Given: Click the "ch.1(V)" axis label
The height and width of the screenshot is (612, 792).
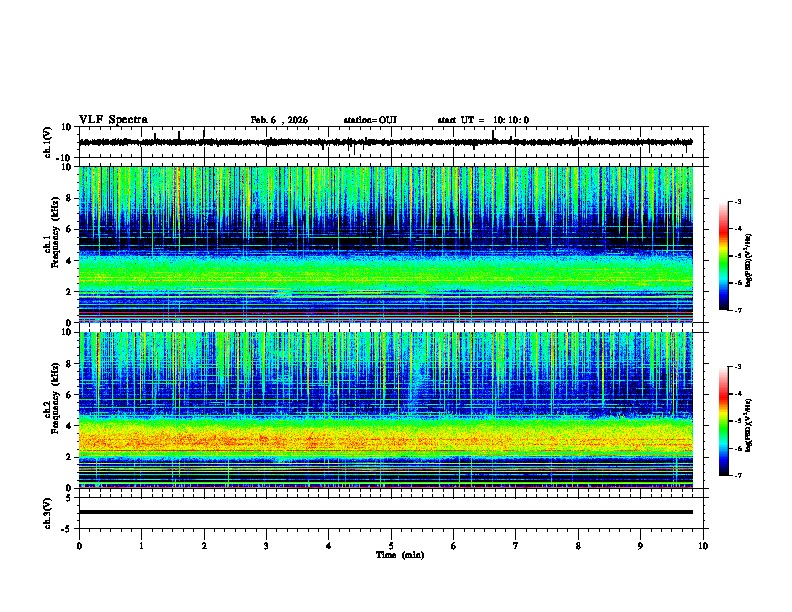Looking at the screenshot, I should (x=48, y=142).
